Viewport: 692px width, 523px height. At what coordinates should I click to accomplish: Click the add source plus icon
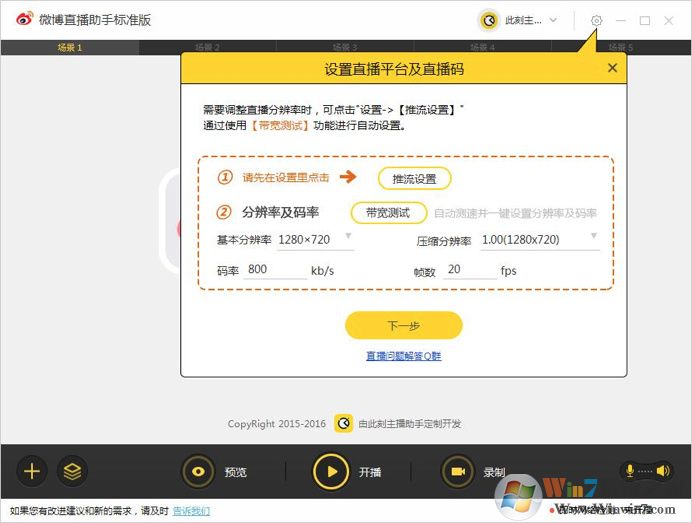point(31,471)
